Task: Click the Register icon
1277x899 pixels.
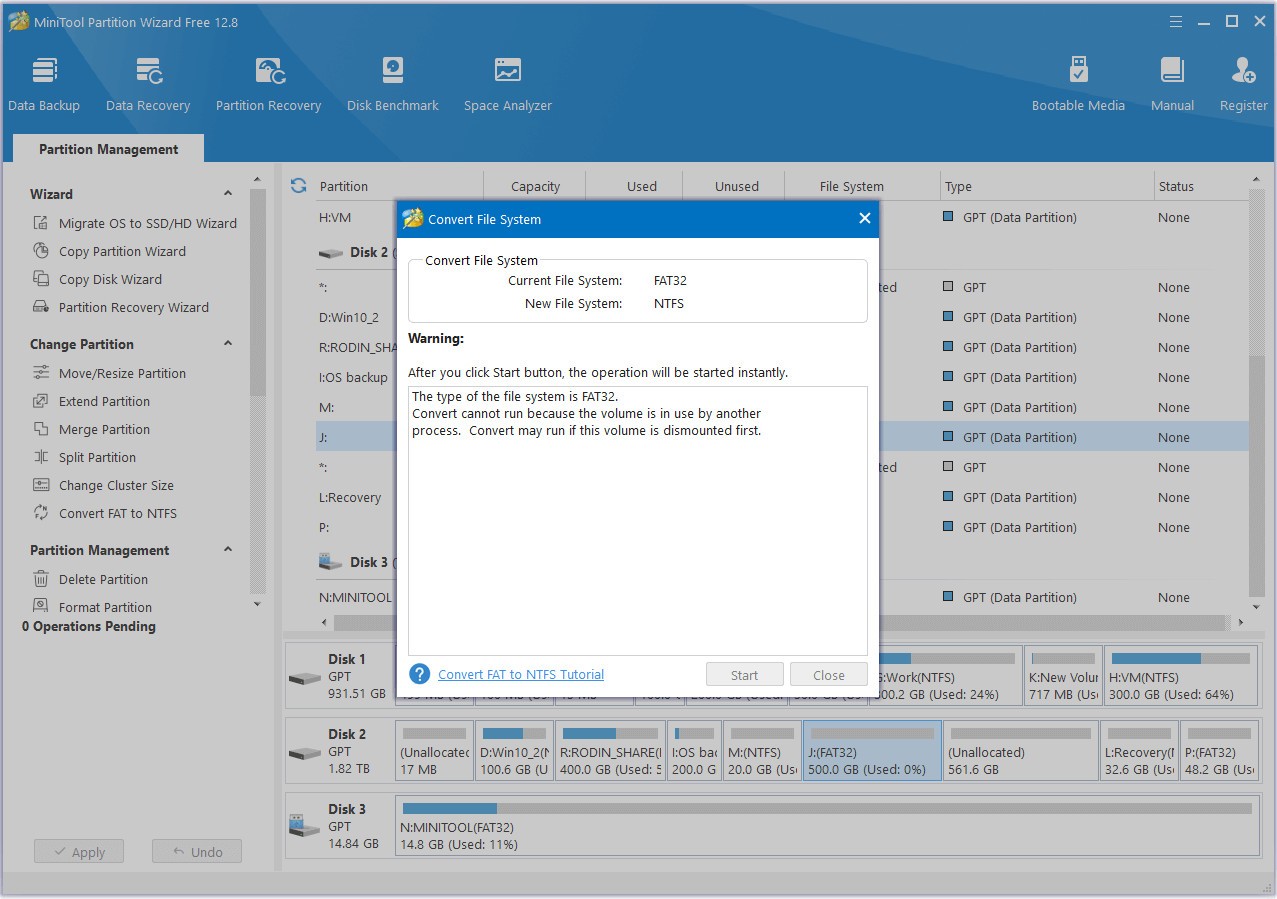Action: pyautogui.click(x=1243, y=80)
